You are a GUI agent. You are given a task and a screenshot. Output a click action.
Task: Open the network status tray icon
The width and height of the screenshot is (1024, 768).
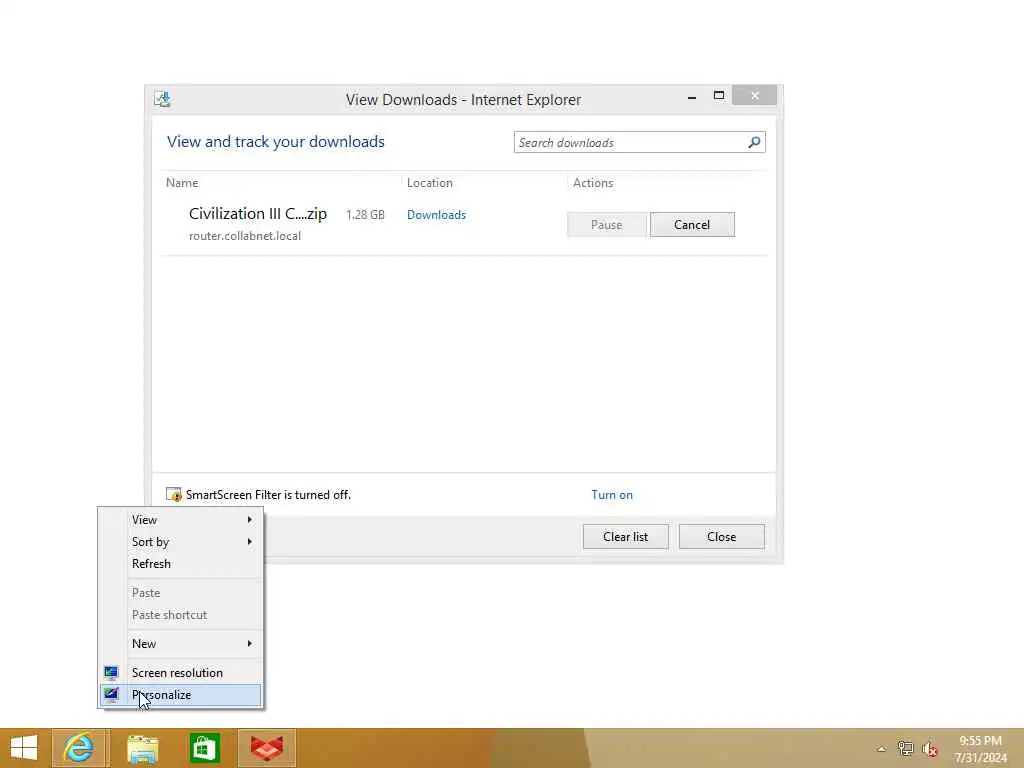(x=905, y=748)
